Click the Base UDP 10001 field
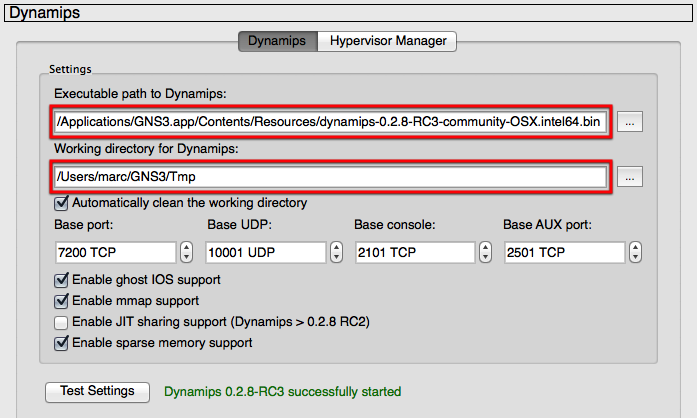The image size is (697, 418). 265,252
